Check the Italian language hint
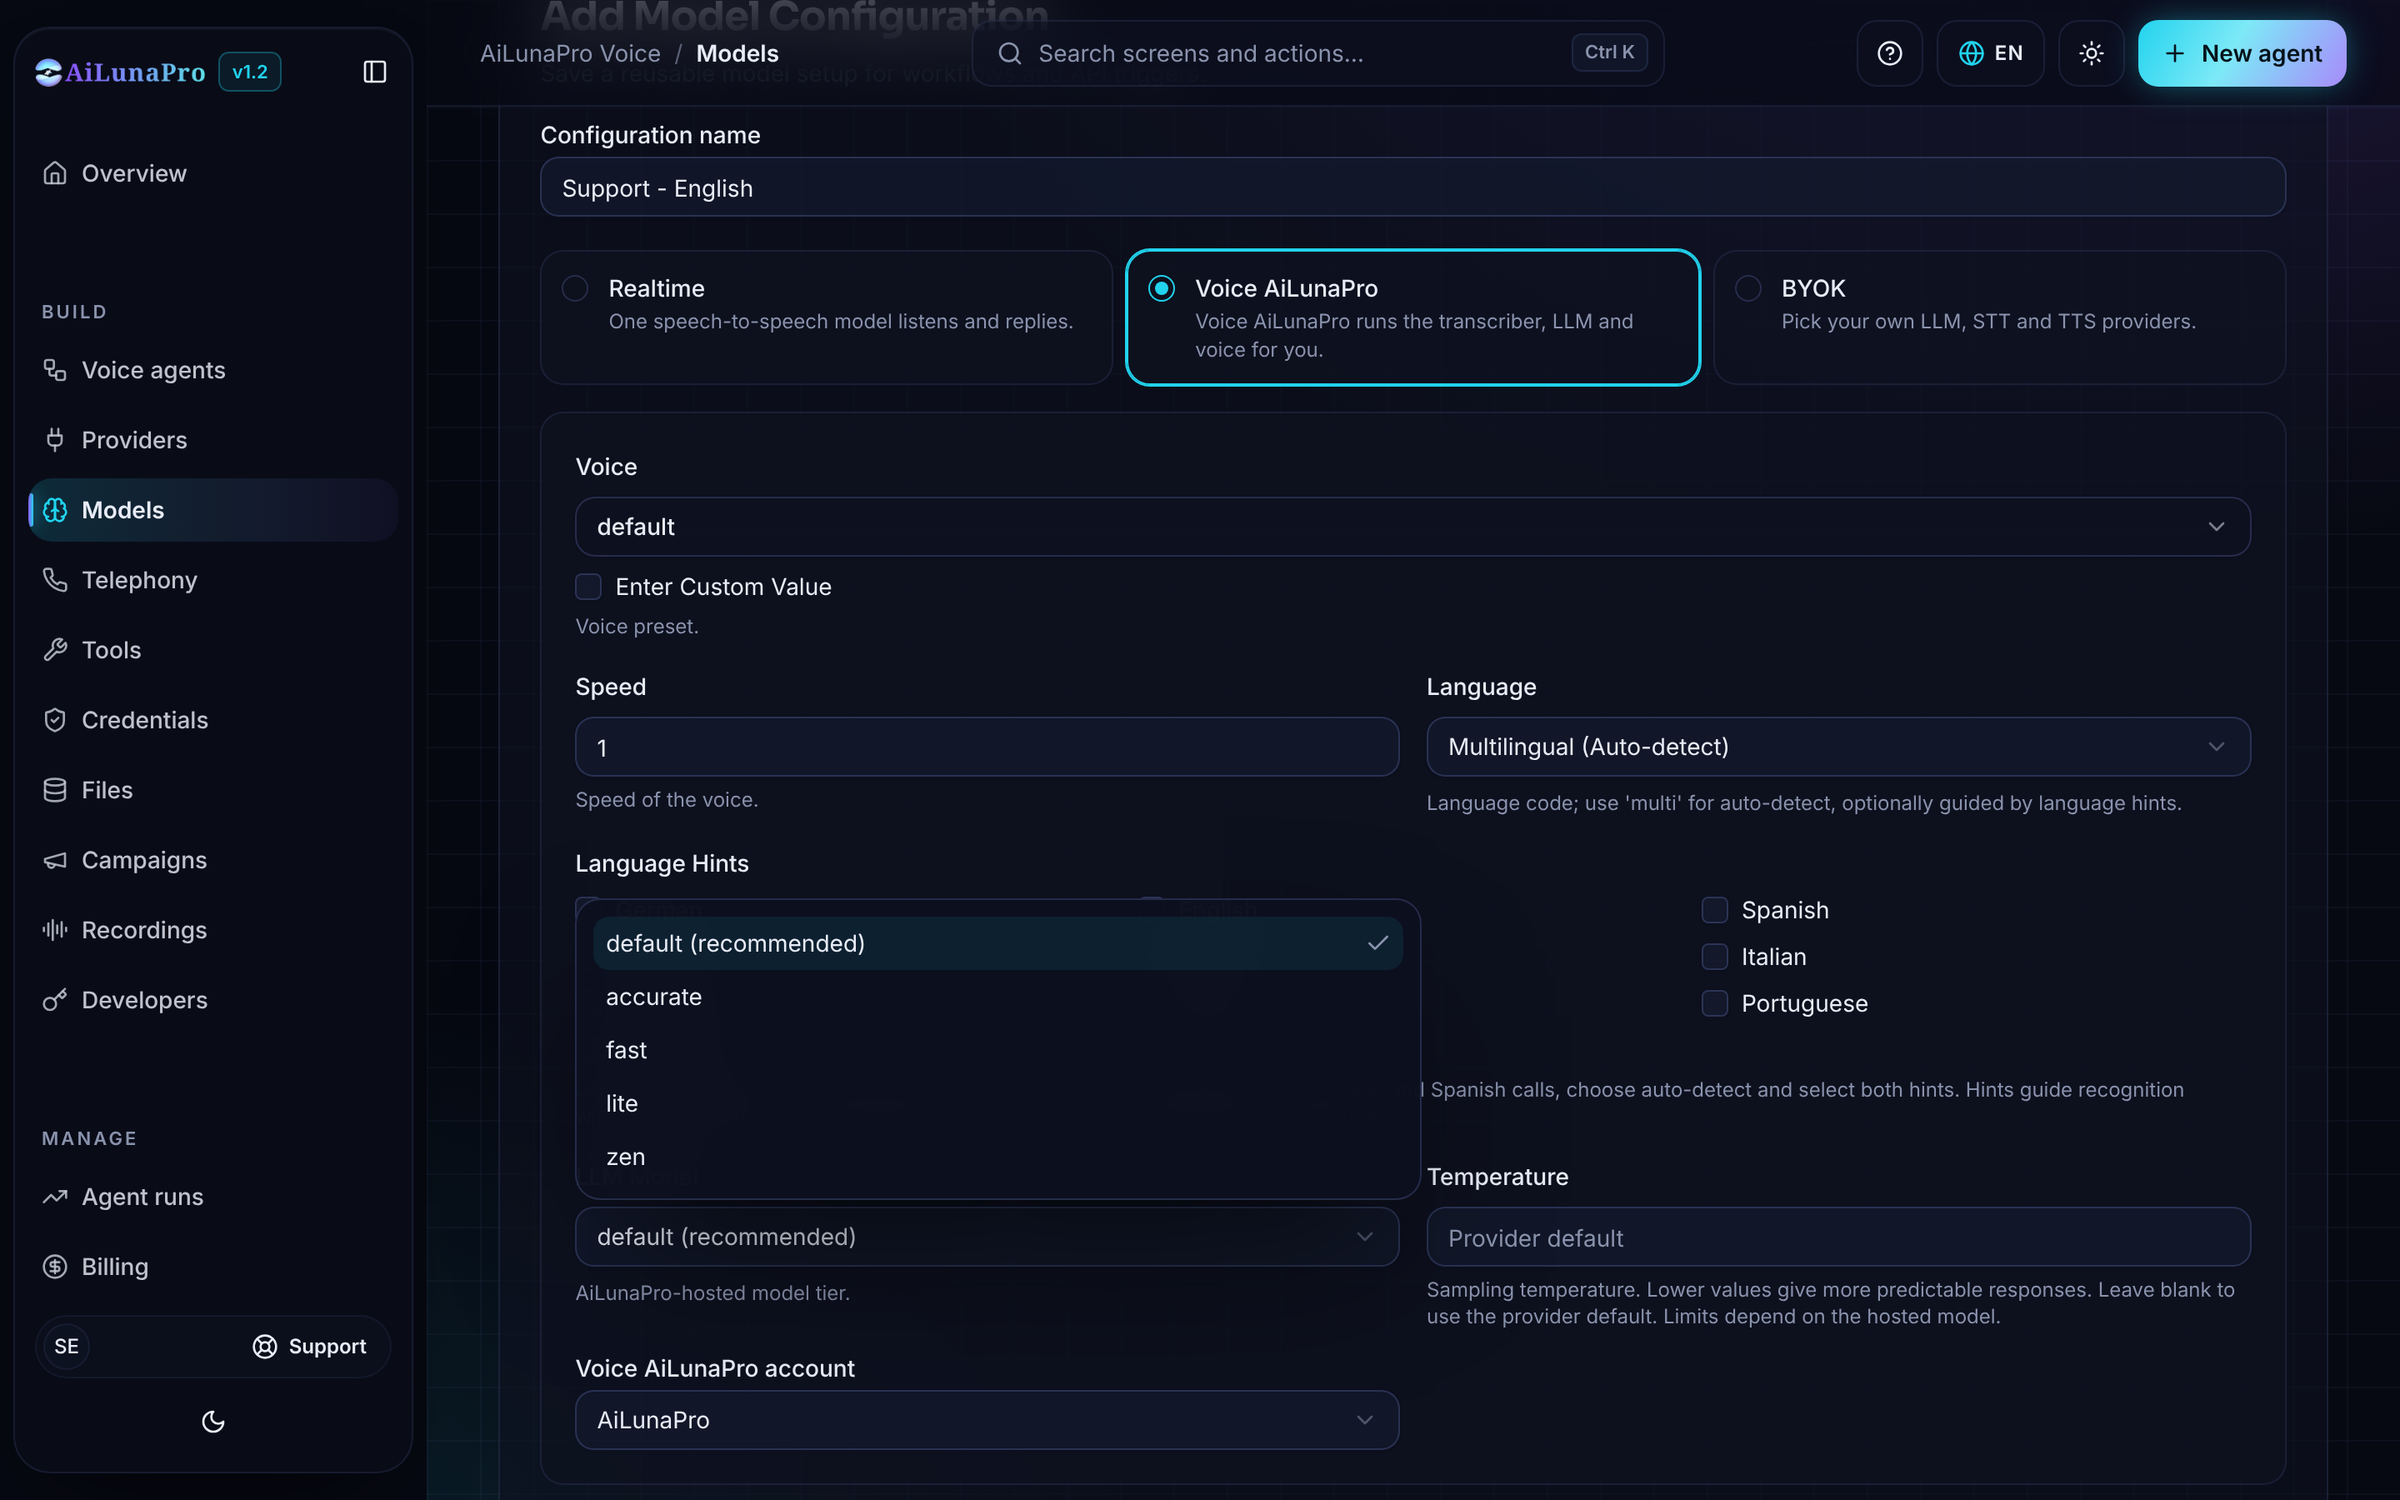Screen dimensions: 2400x1500 tap(1714, 957)
